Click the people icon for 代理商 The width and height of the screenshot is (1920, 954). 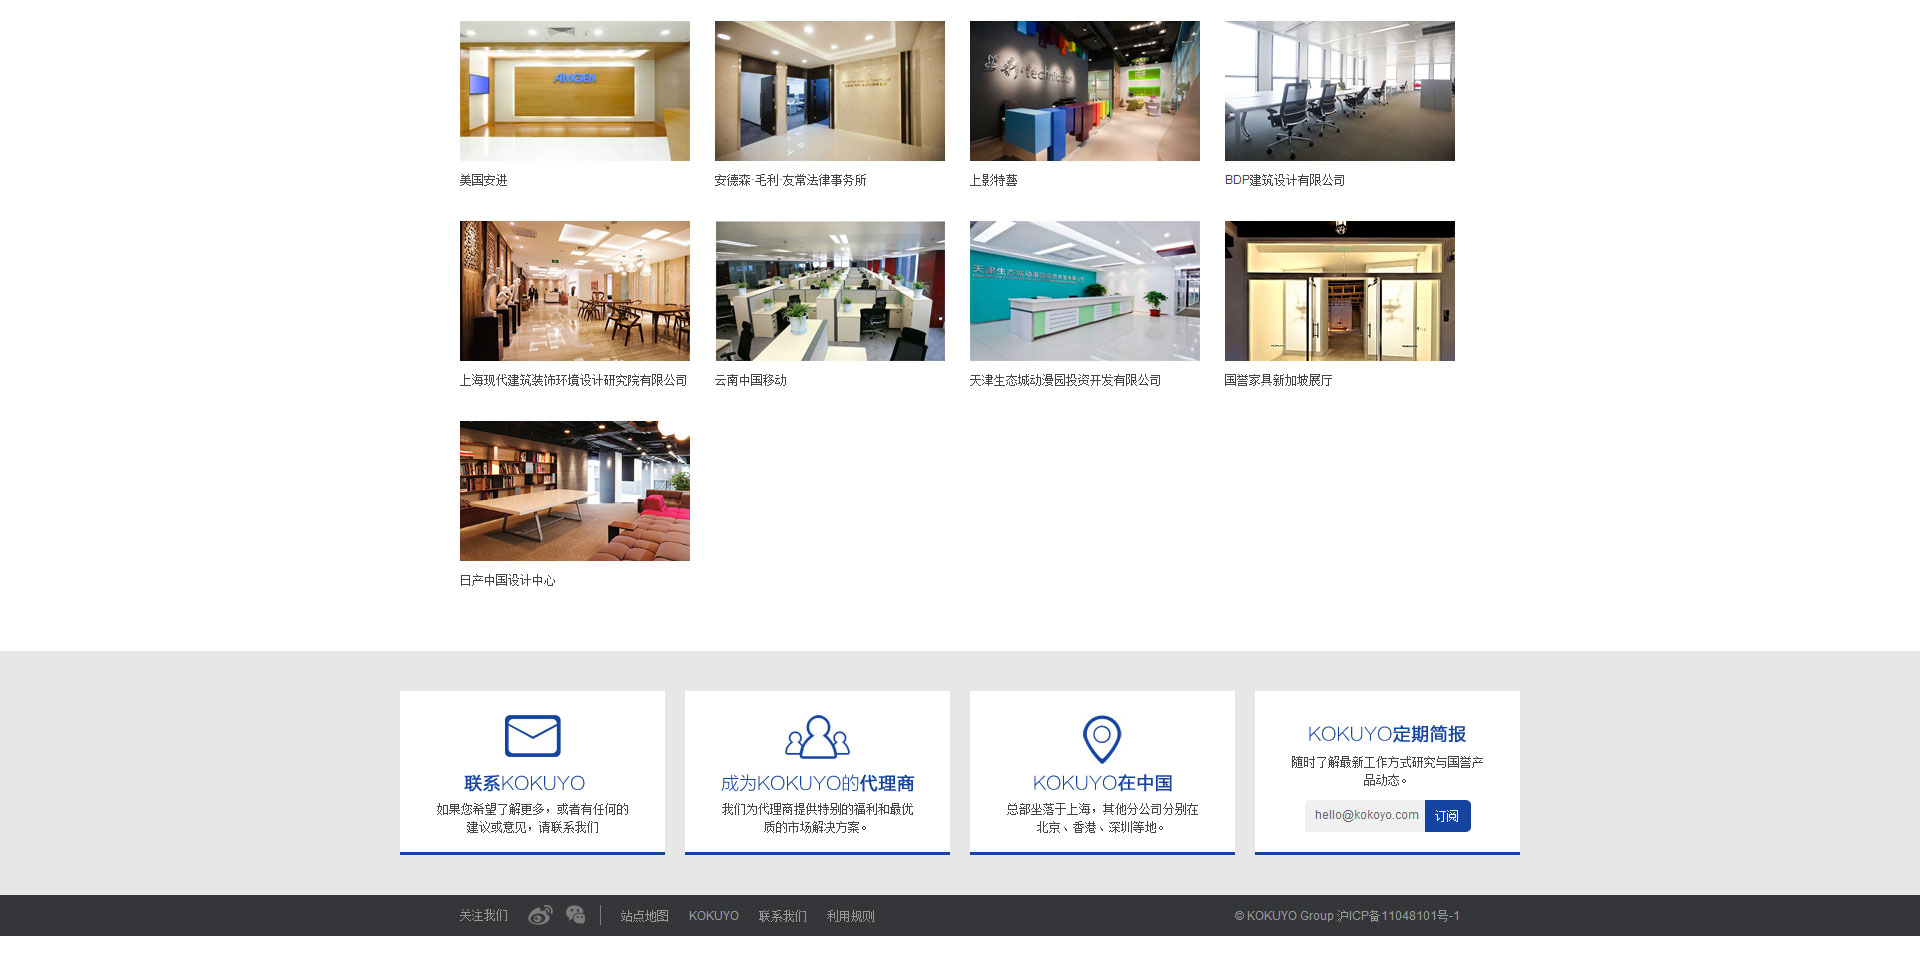click(817, 737)
